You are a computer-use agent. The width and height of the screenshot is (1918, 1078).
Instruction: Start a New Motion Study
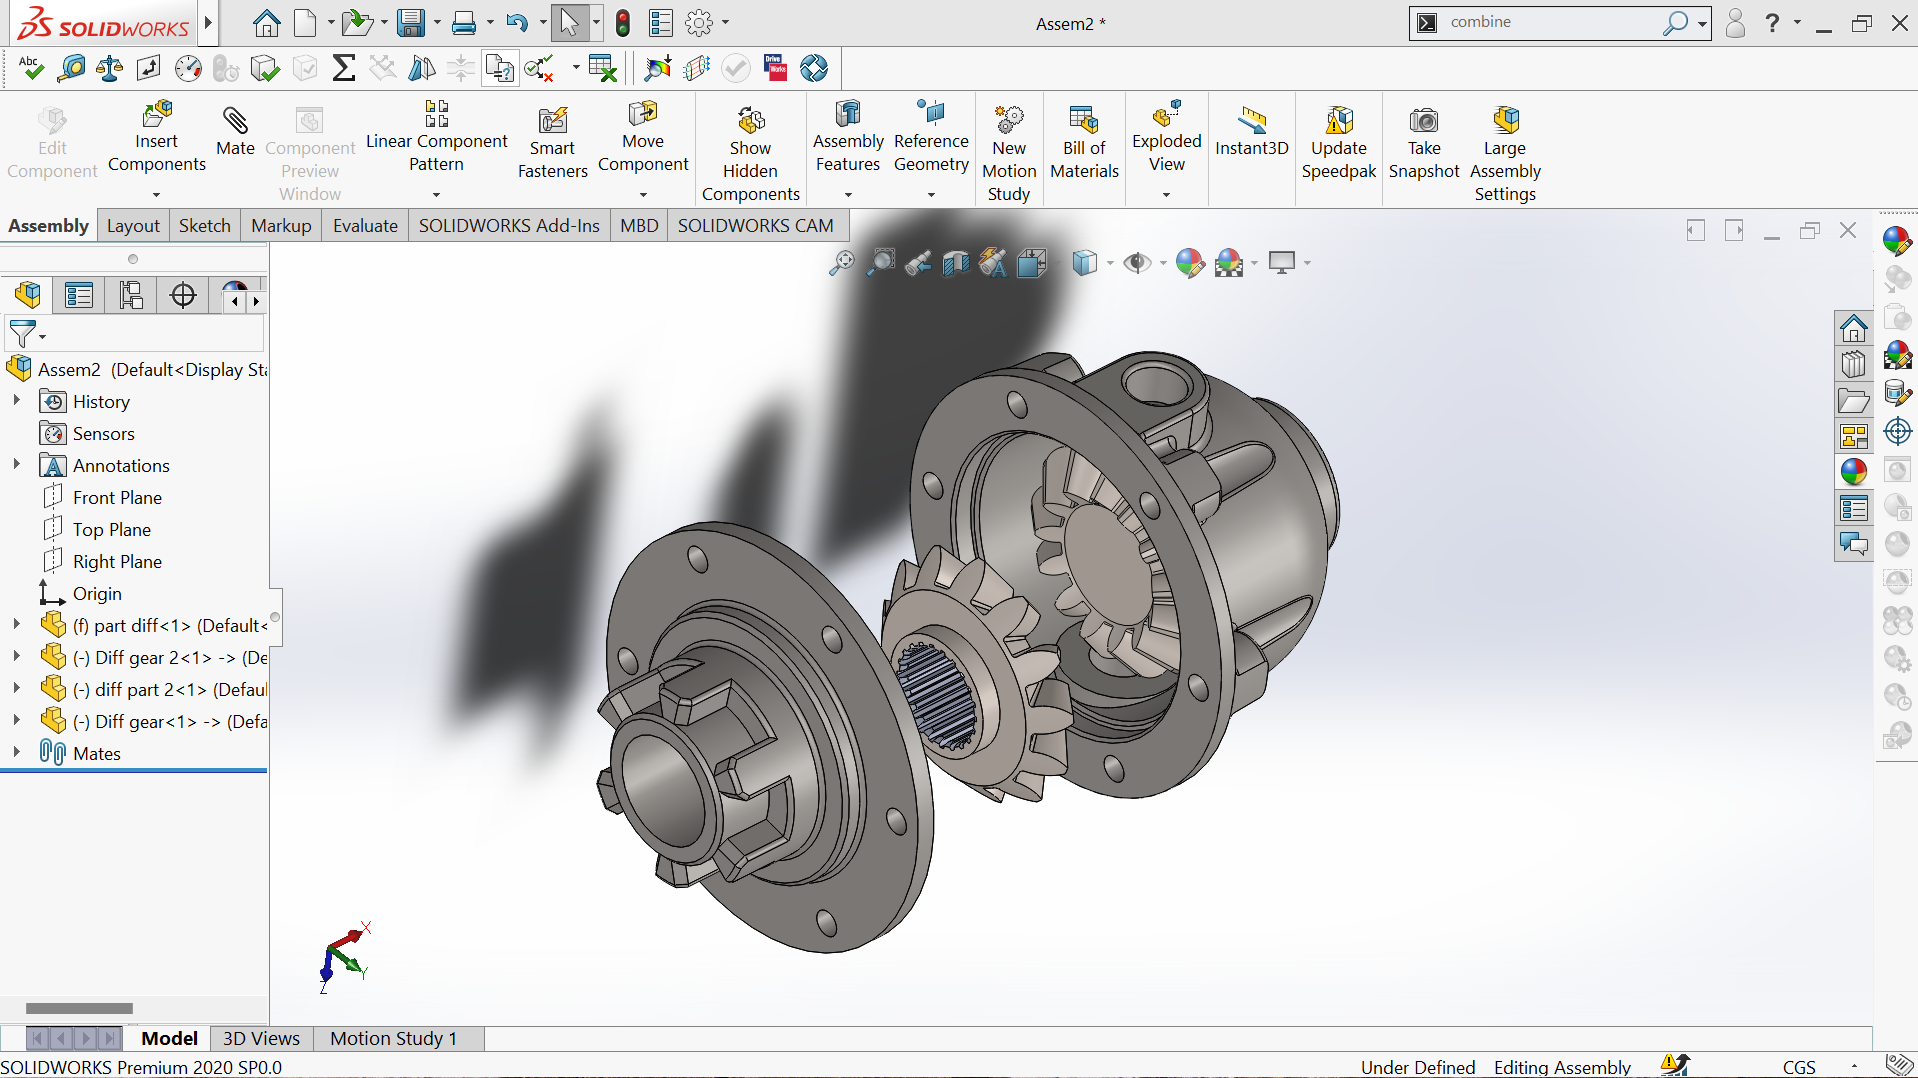[x=1008, y=122]
